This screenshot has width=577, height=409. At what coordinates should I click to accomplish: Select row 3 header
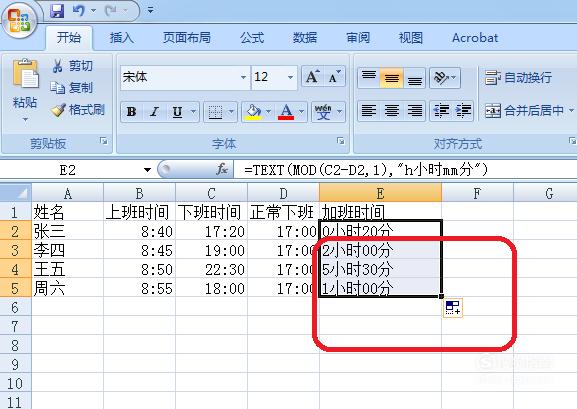pyautogui.click(x=15, y=250)
